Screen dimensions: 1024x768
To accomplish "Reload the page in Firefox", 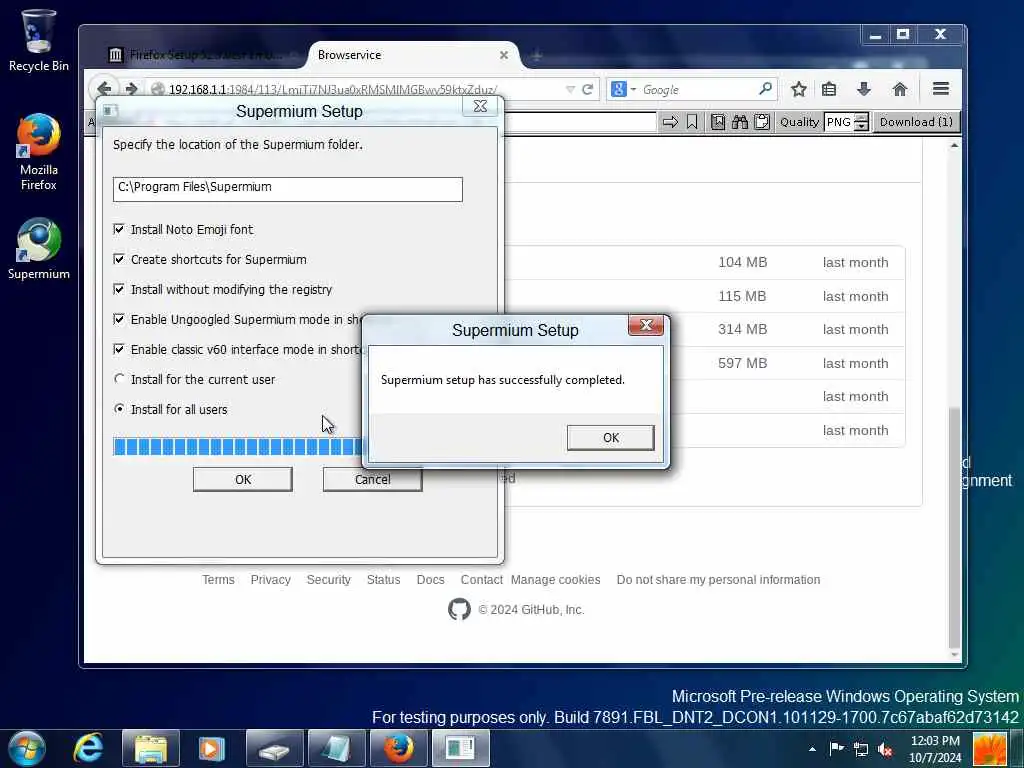I will (587, 89).
